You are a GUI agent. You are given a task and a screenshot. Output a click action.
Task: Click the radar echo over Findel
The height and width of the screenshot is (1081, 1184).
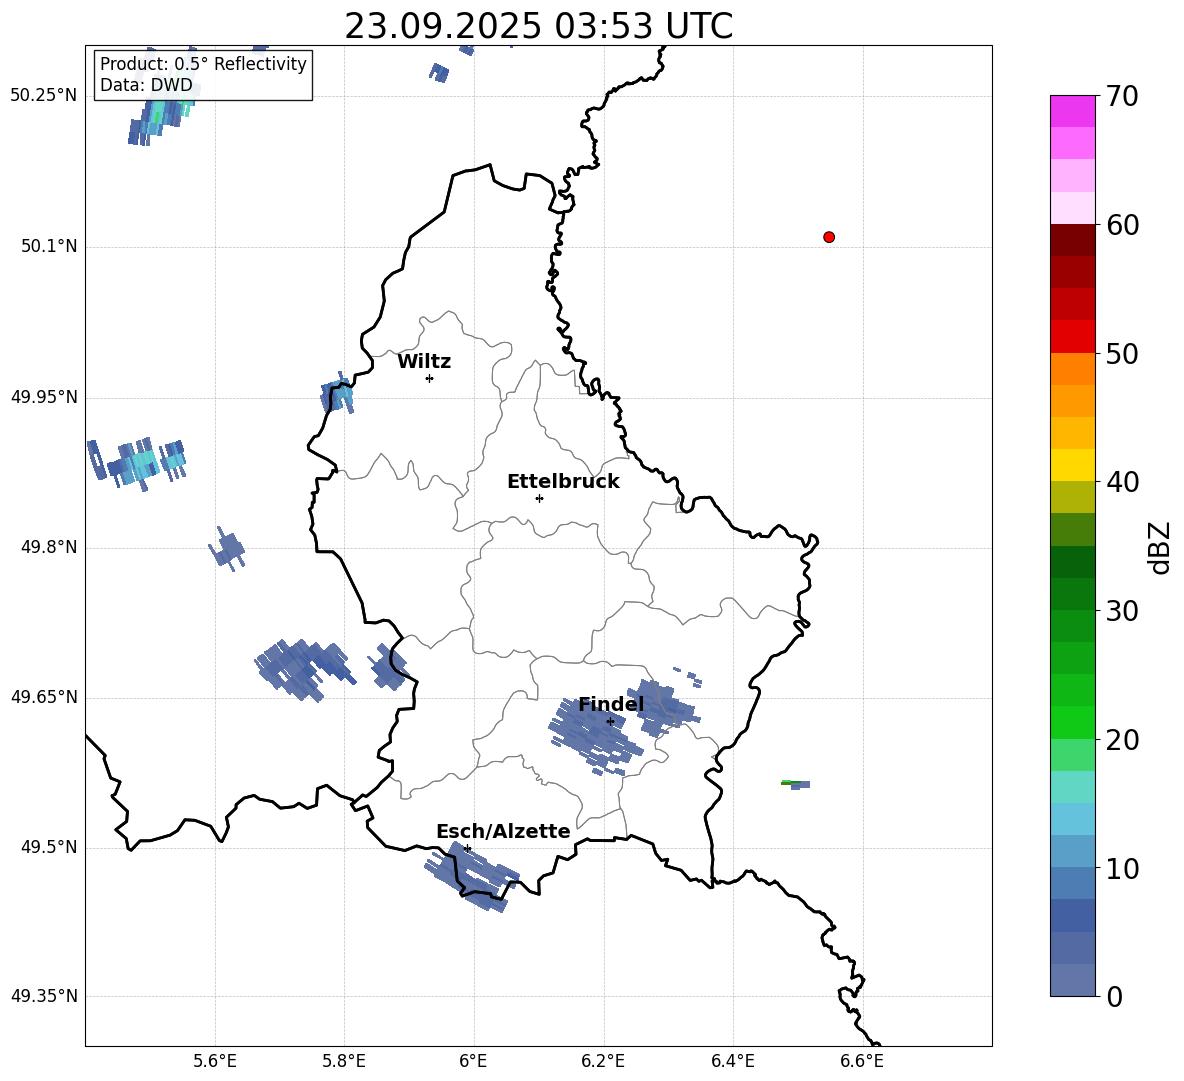coord(595,735)
